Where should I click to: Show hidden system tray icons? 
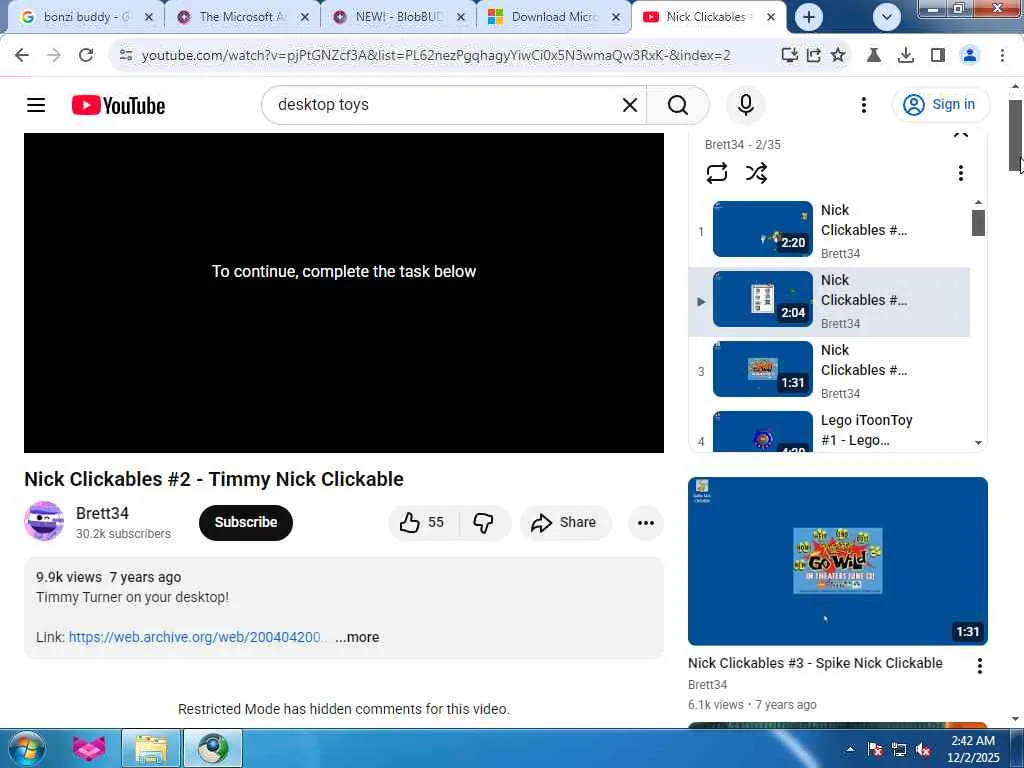(850, 749)
